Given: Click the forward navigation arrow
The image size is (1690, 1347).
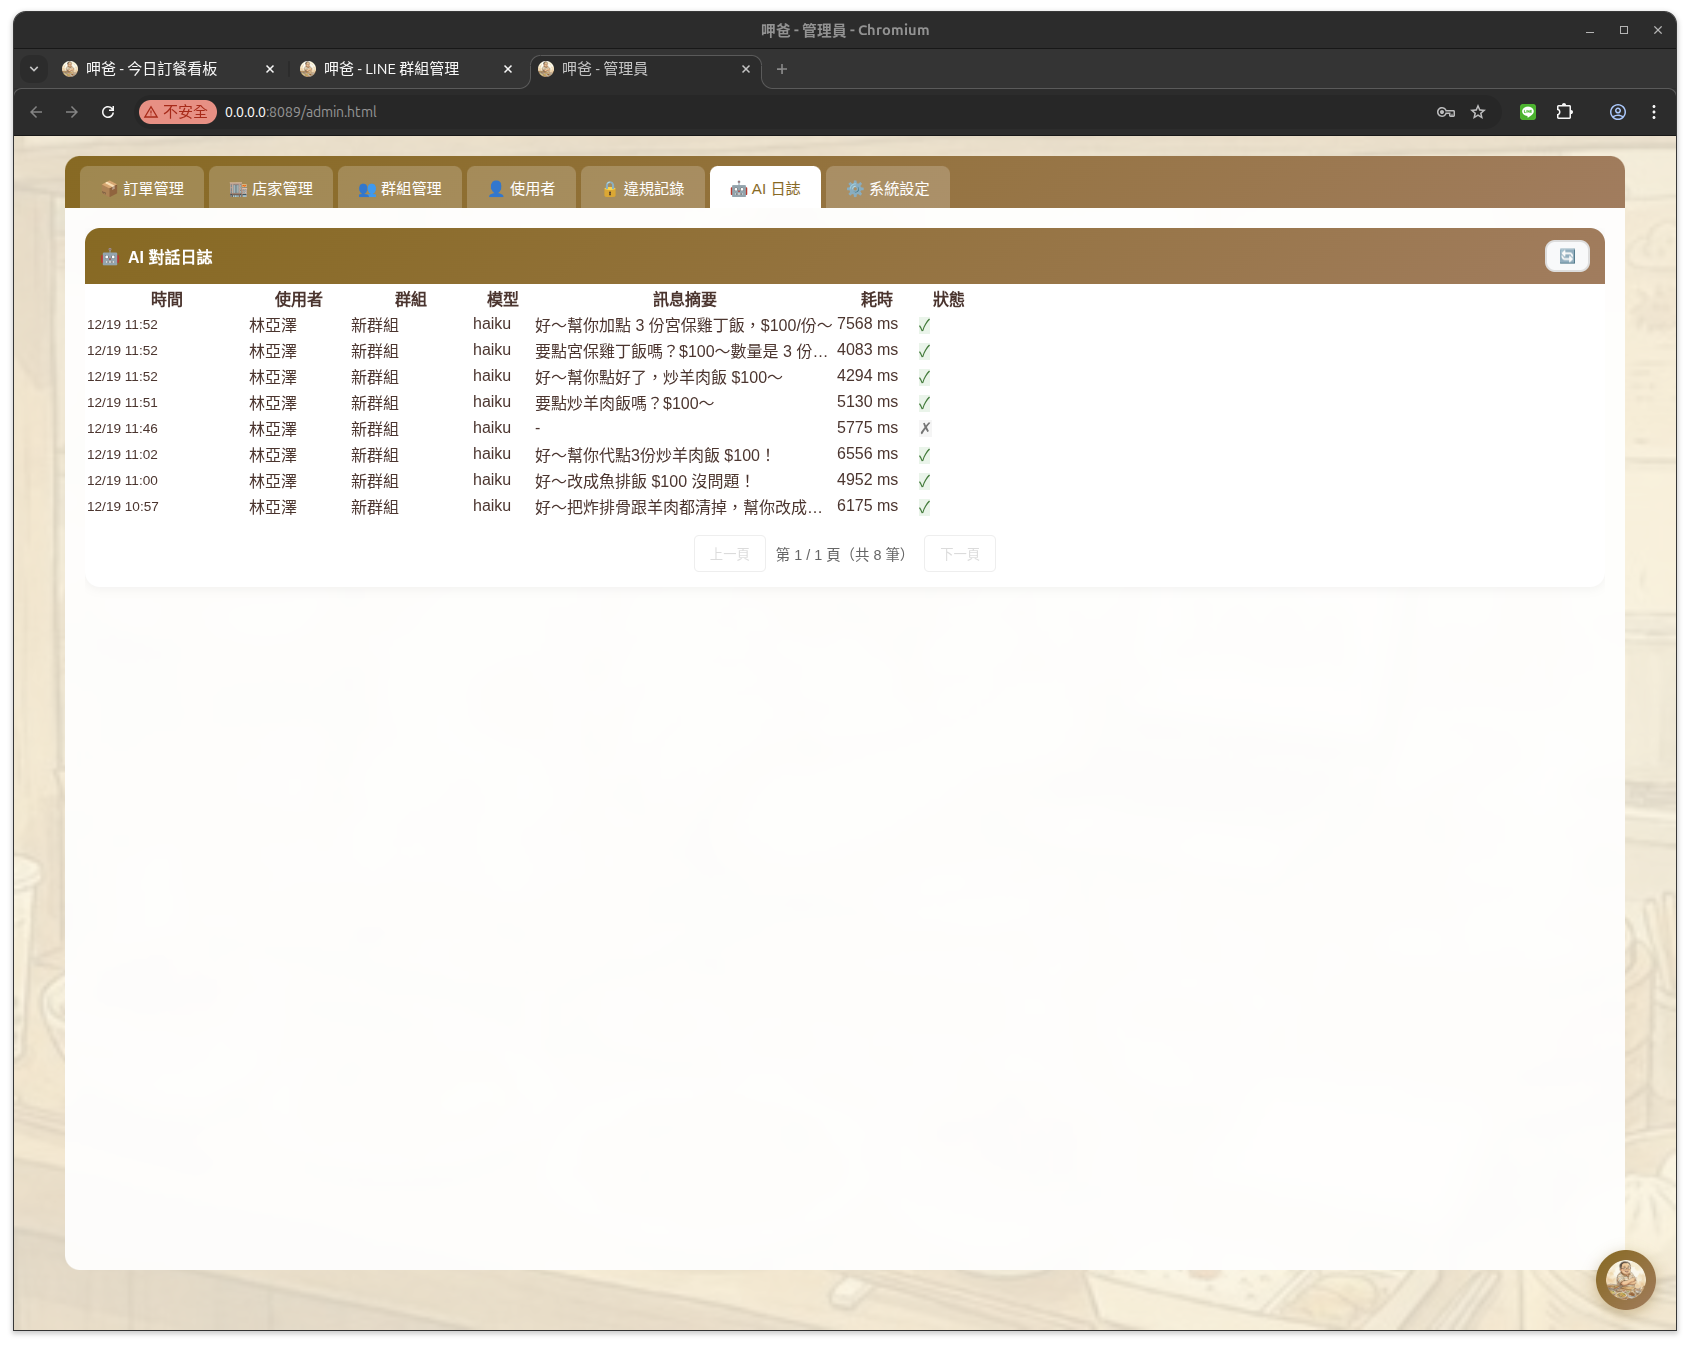Looking at the screenshot, I should 71,112.
